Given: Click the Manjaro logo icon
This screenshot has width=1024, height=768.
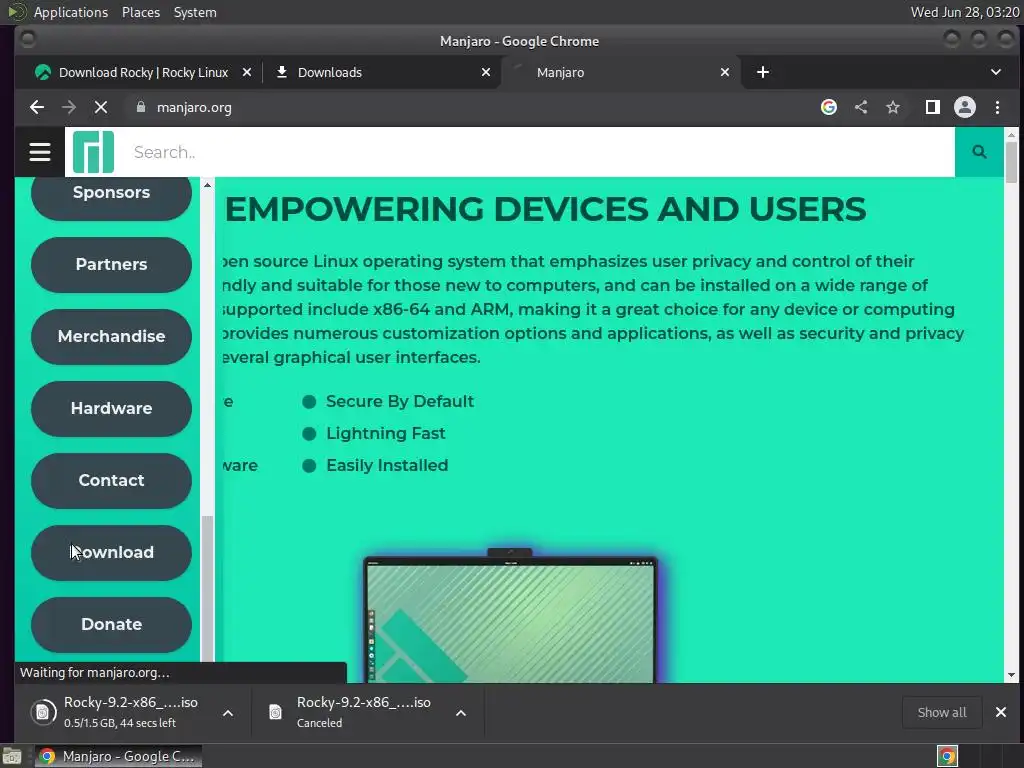Looking at the screenshot, I should pos(93,152).
